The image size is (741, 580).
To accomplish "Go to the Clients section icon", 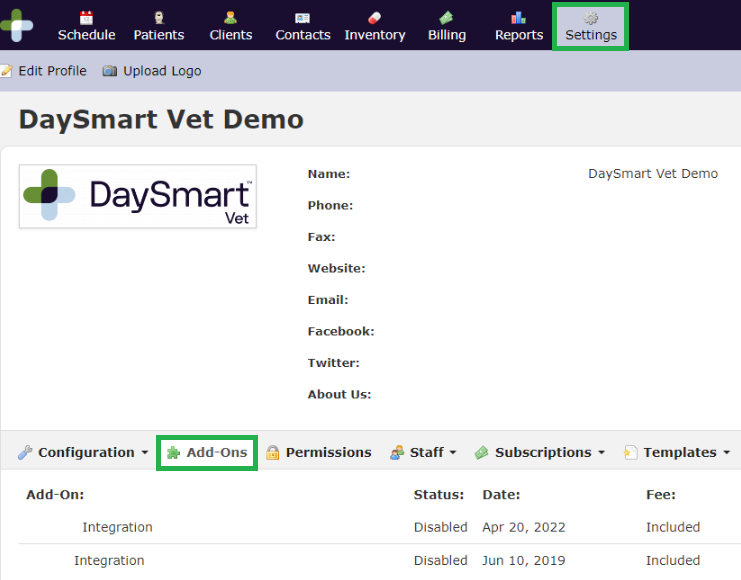I will [231, 18].
